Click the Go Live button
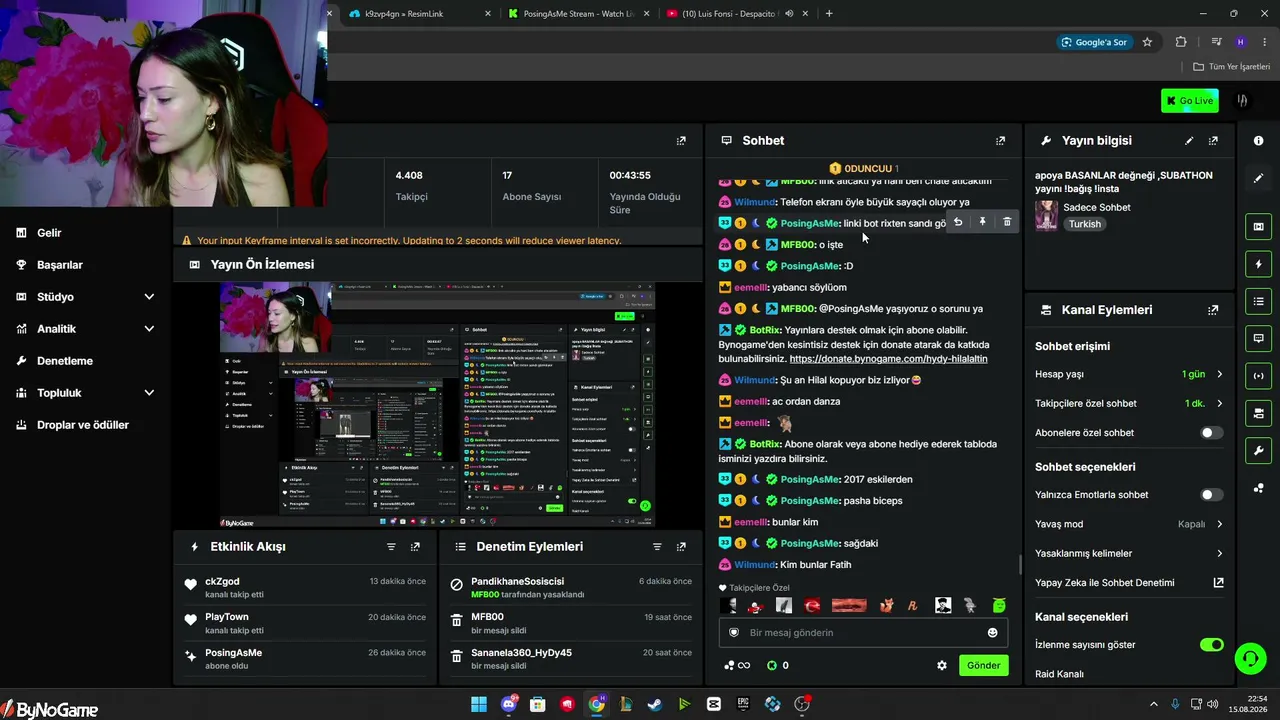Image resolution: width=1280 pixels, height=720 pixels. [1189, 100]
